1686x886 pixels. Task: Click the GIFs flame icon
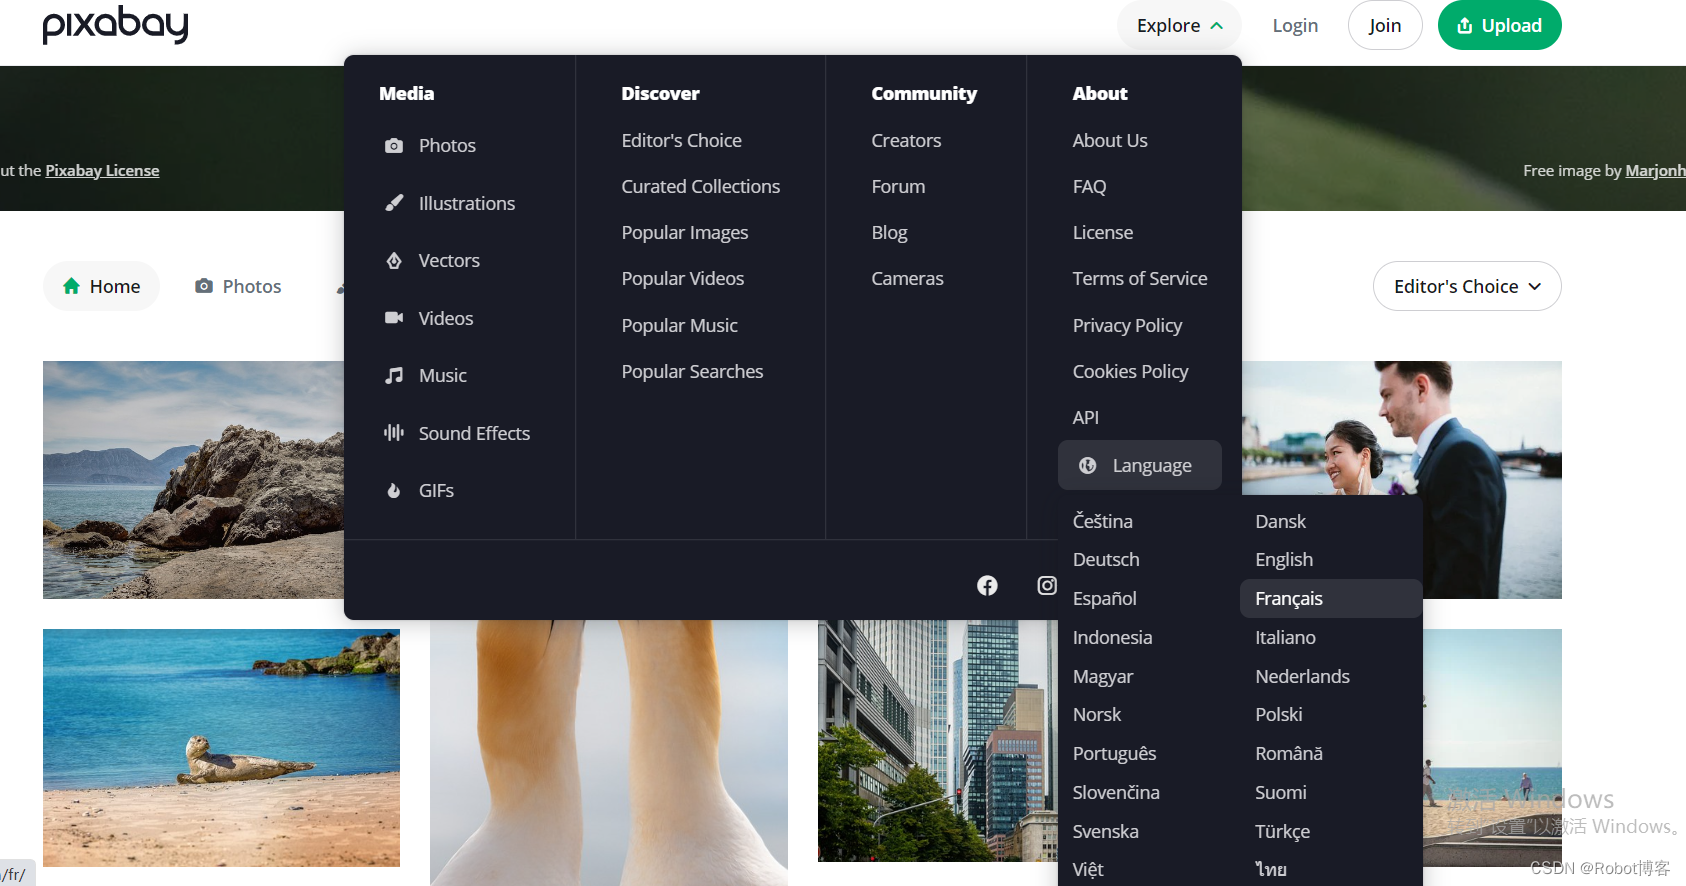pos(394,491)
